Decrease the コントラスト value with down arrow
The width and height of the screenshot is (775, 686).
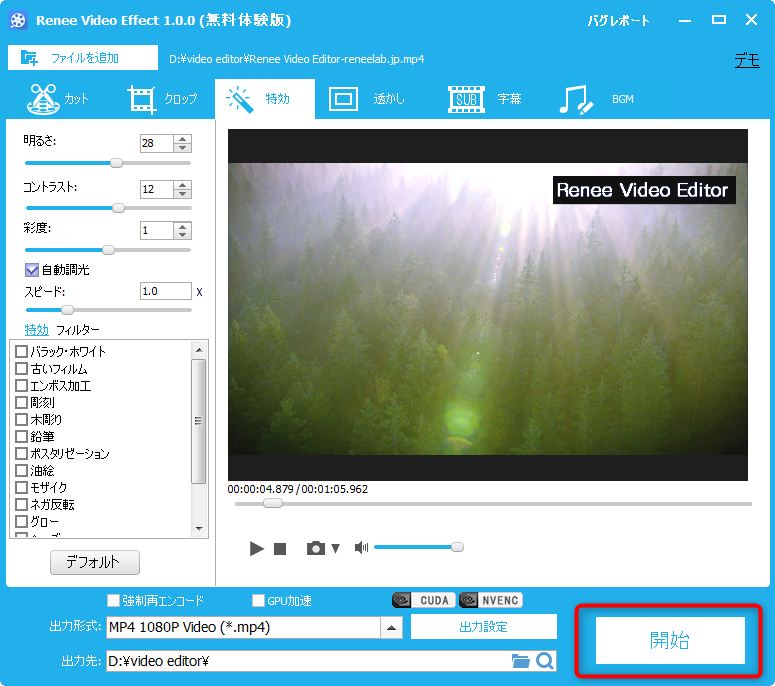click(182, 193)
